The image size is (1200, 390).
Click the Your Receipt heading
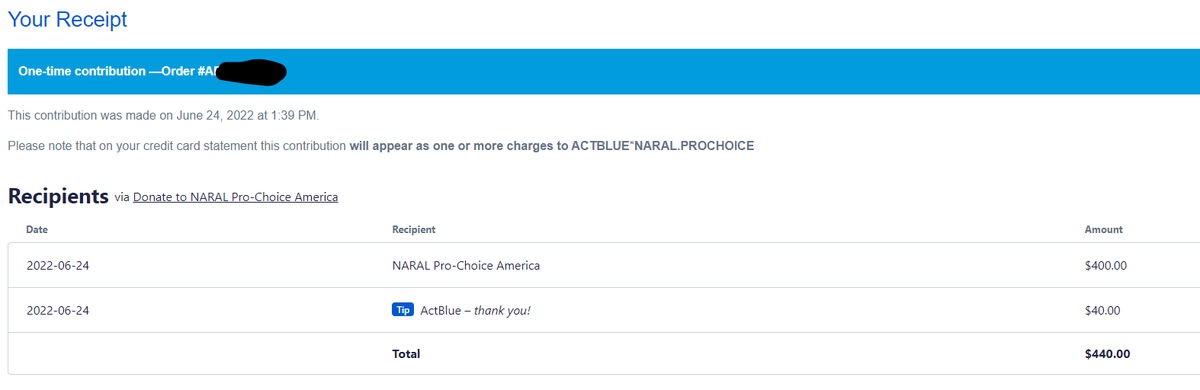[x=67, y=19]
